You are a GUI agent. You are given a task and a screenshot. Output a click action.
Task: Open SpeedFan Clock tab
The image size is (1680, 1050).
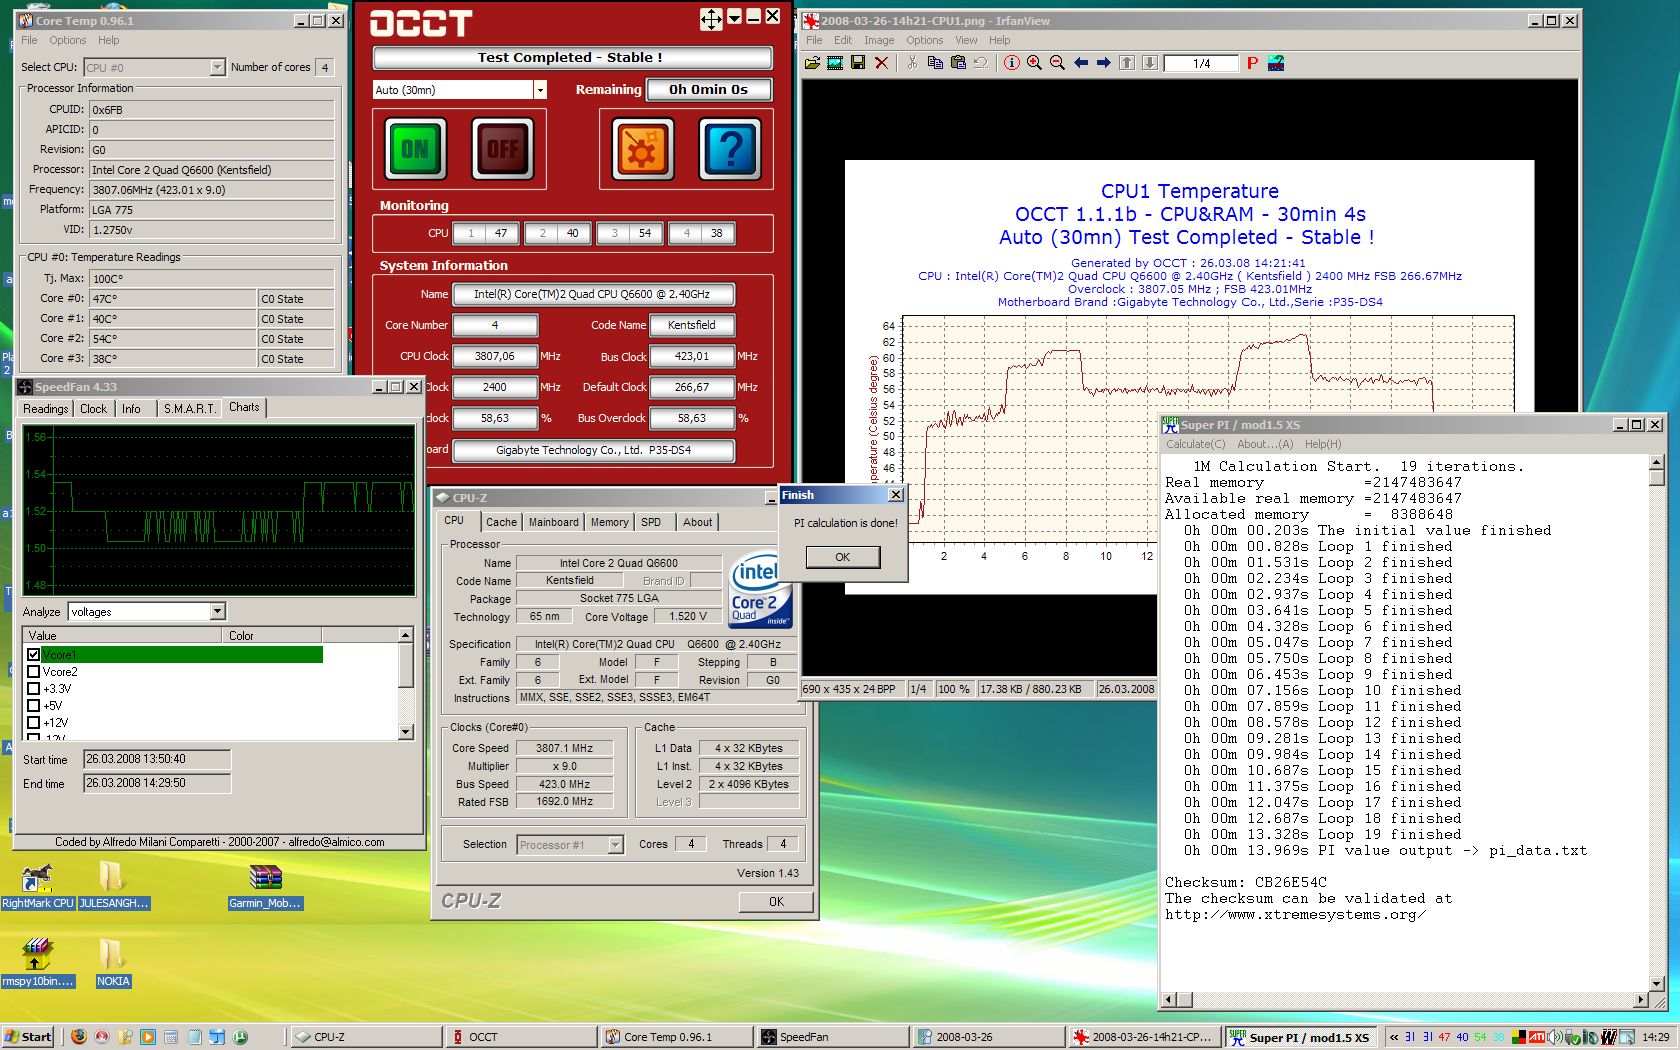coord(93,409)
